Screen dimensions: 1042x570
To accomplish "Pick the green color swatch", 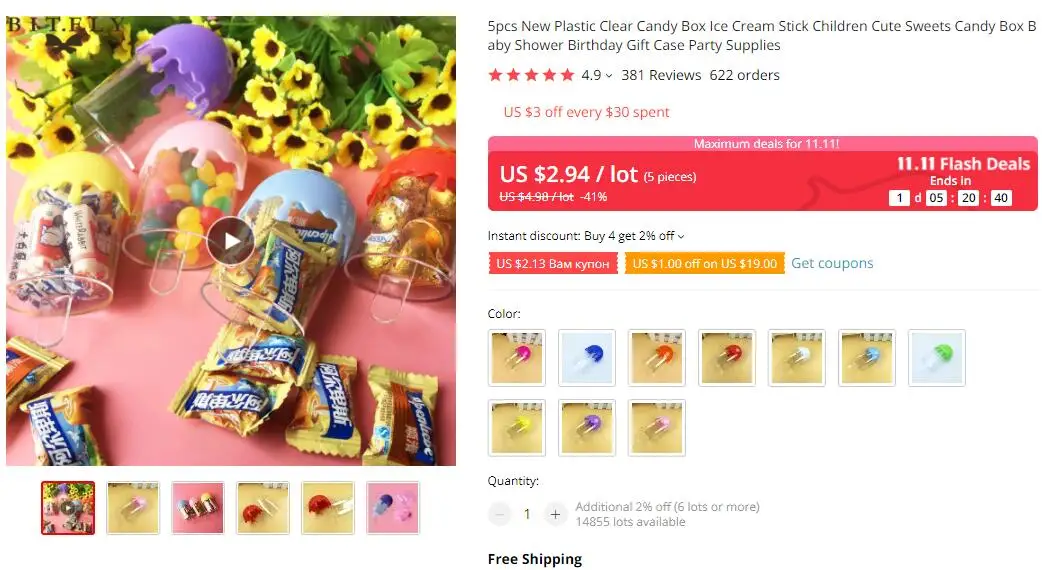I will 936,357.
